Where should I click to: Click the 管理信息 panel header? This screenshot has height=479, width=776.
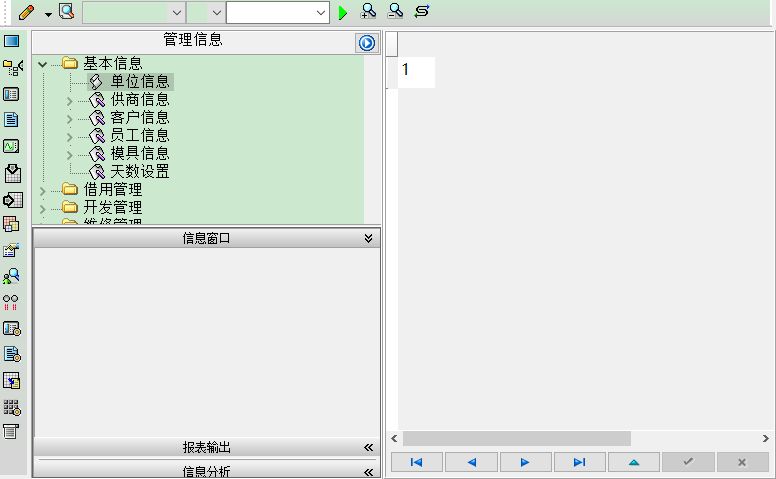(x=193, y=40)
